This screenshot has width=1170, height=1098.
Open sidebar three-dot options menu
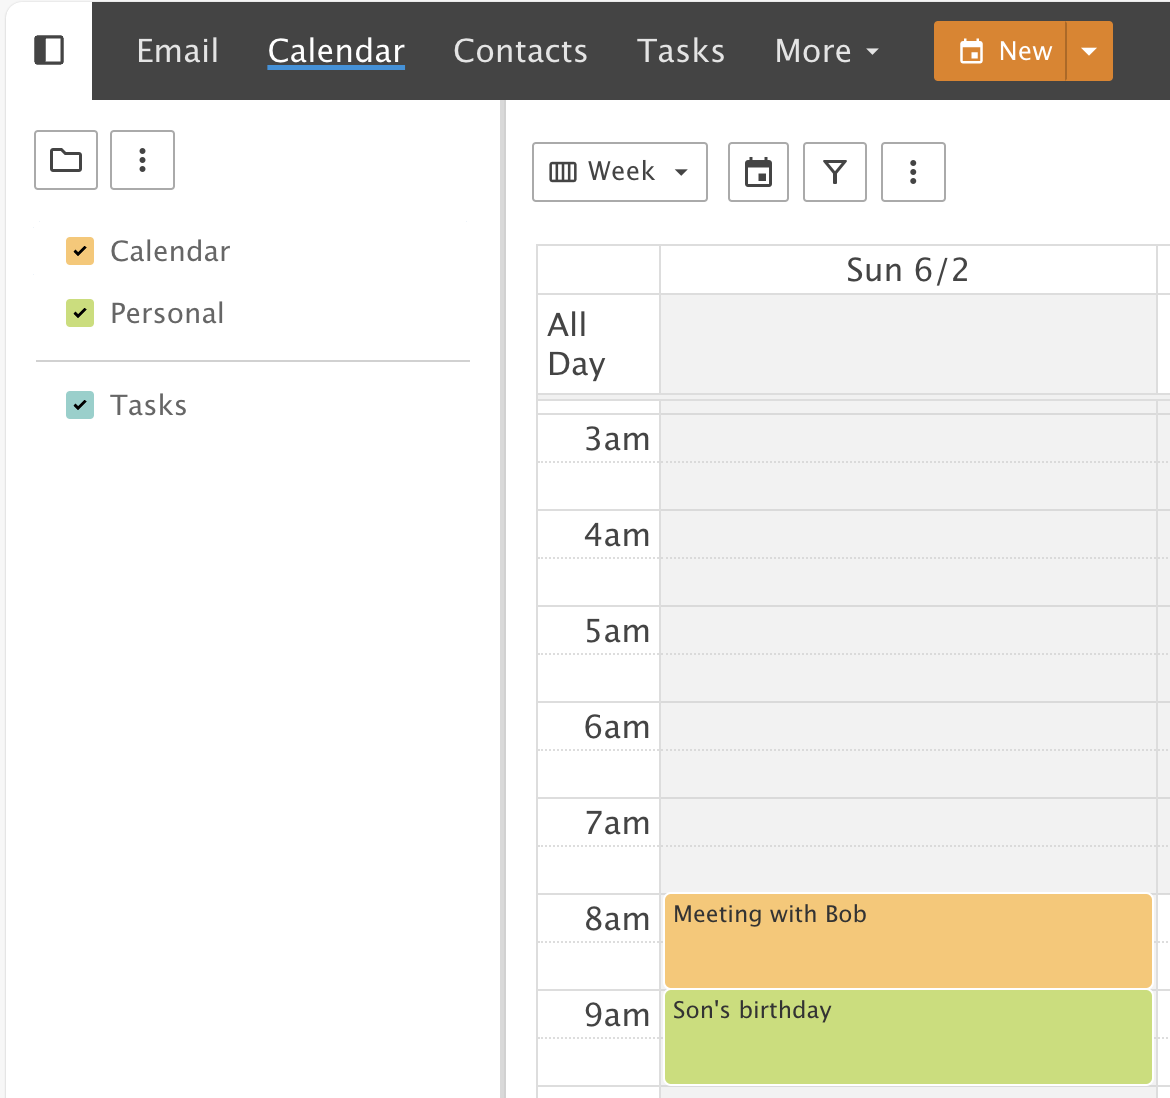click(142, 160)
